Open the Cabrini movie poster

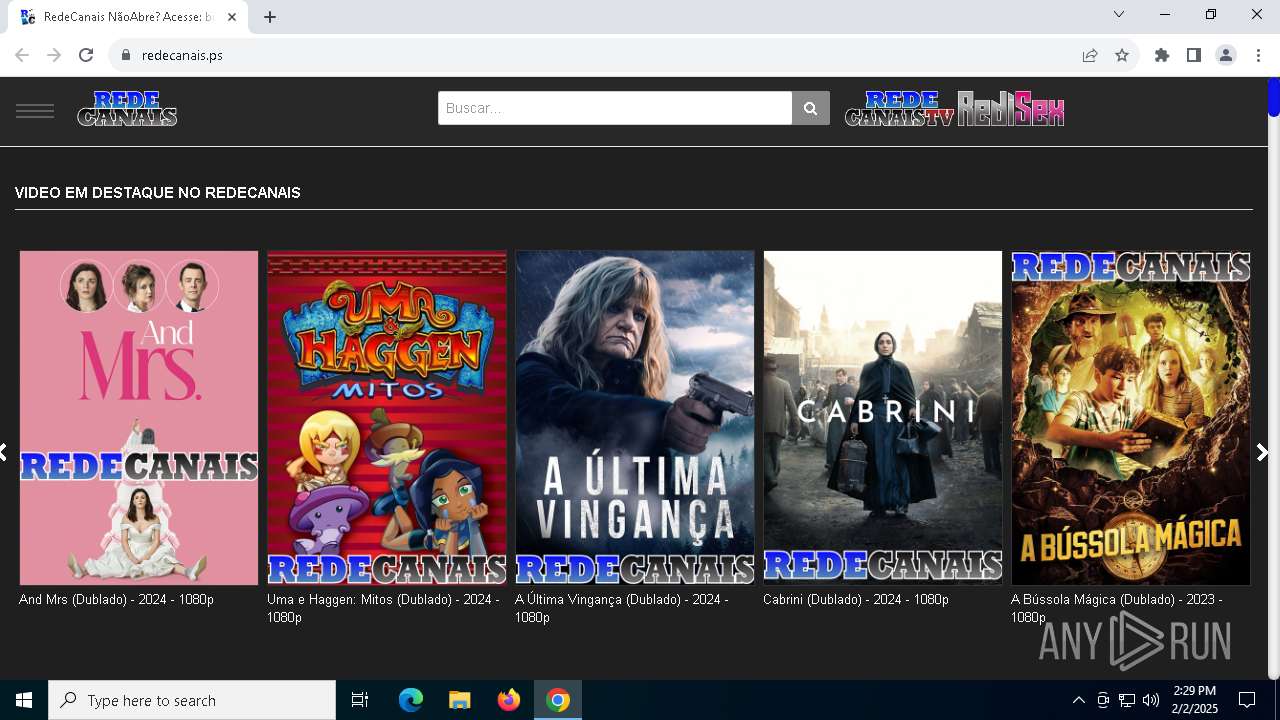pos(883,418)
